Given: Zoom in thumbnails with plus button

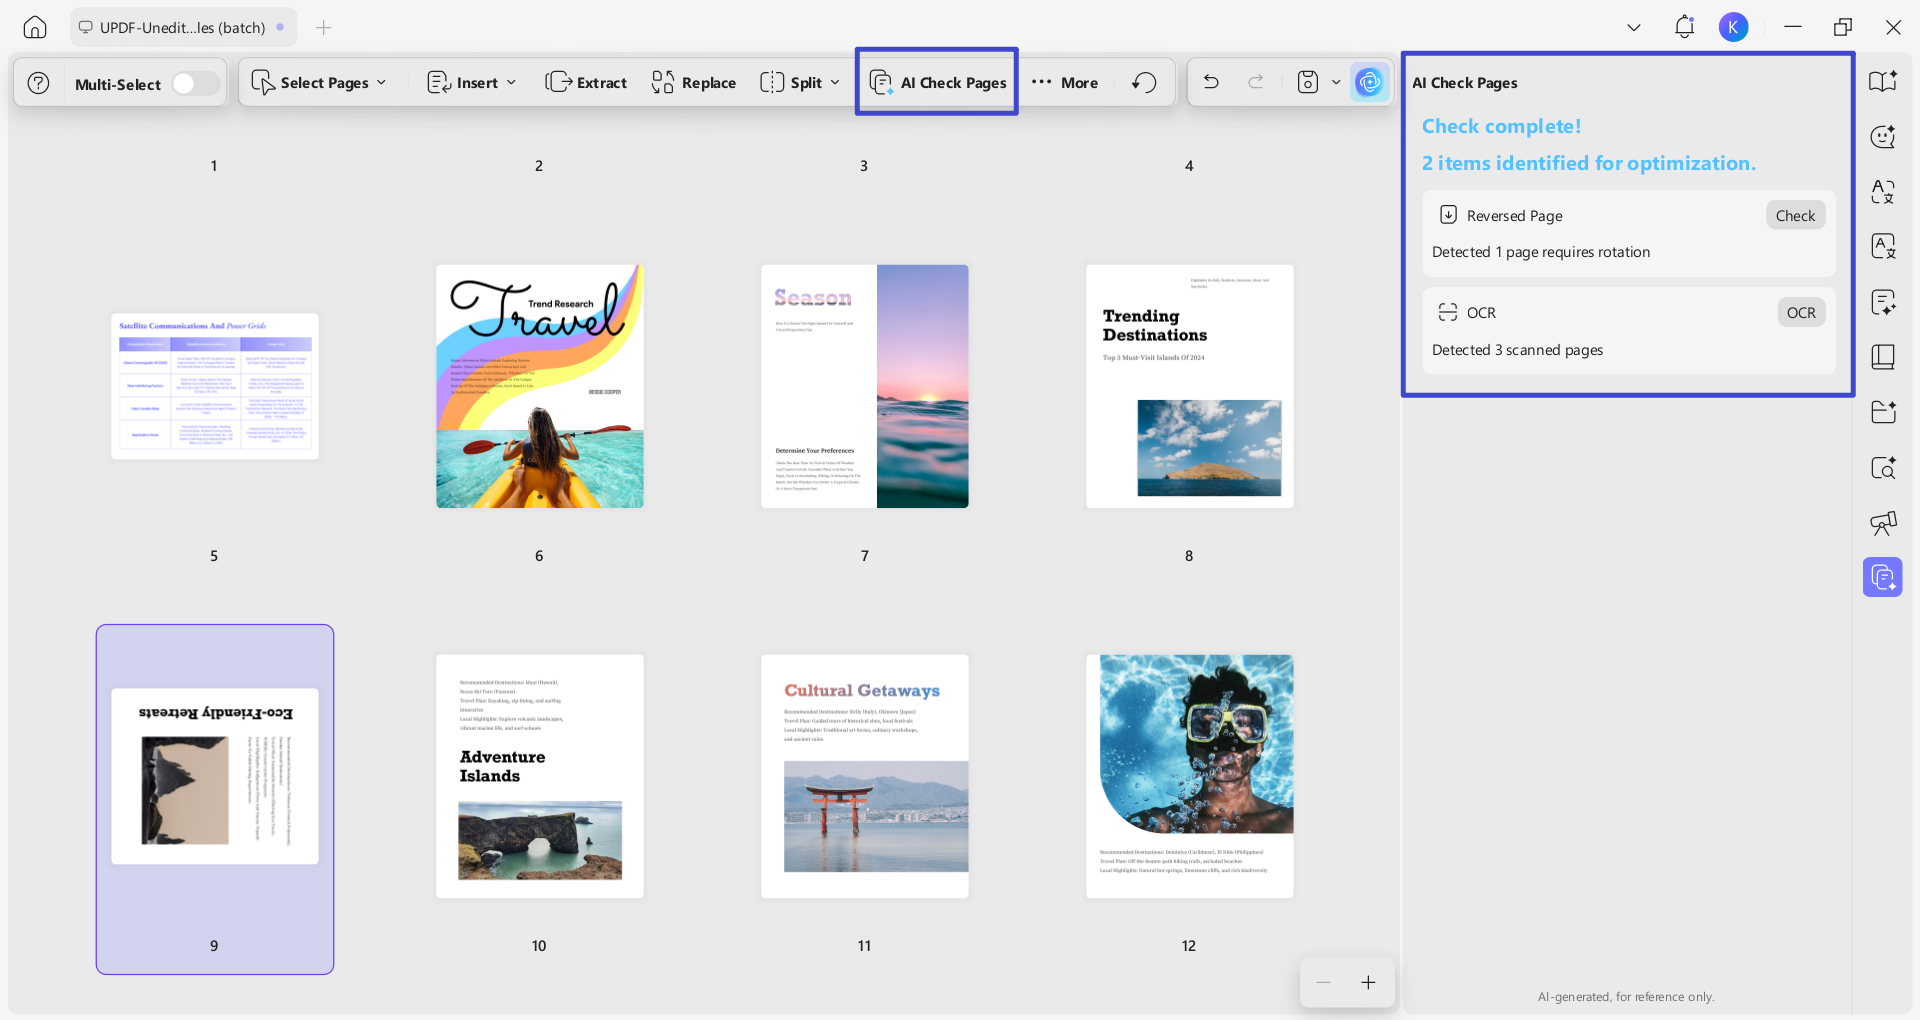Looking at the screenshot, I should pos(1368,982).
